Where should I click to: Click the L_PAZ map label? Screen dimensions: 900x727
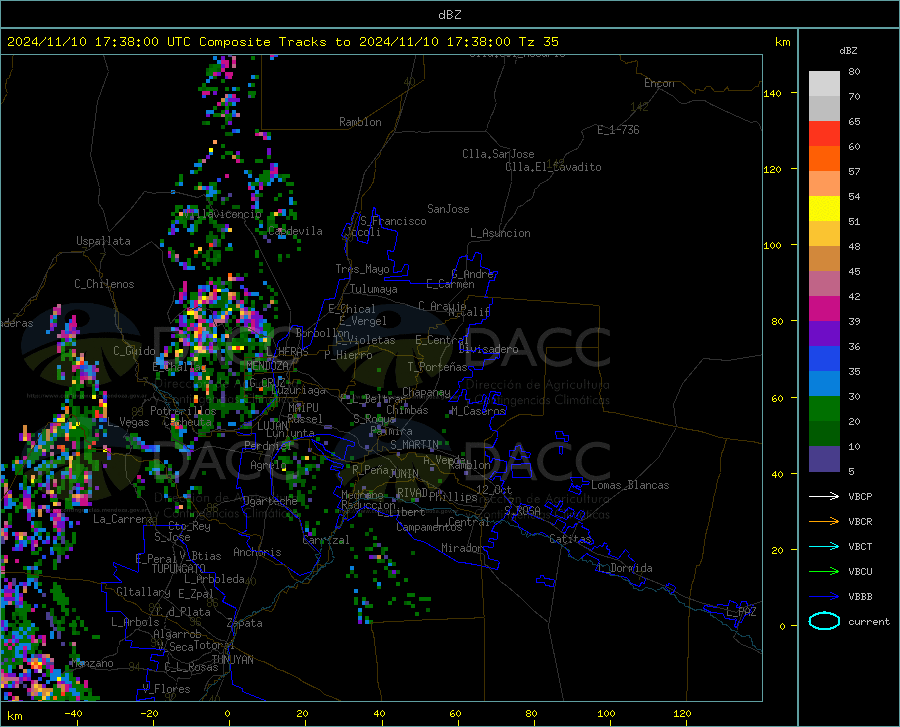point(741,612)
